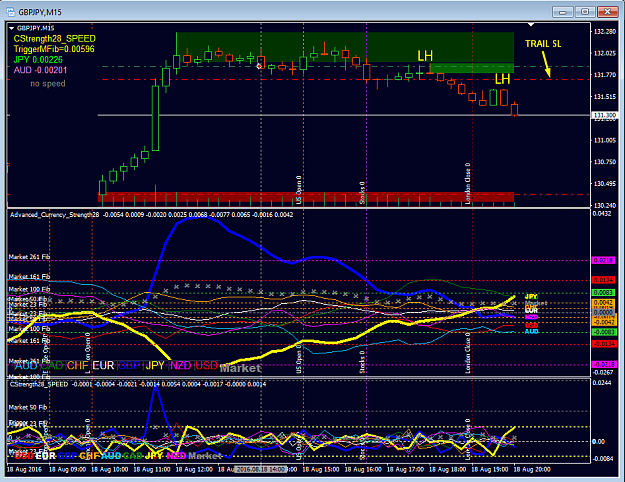625x482 pixels.
Task: Open the chart menu triangle beside GBPJPY,M15 label
Action: [x=11, y=28]
